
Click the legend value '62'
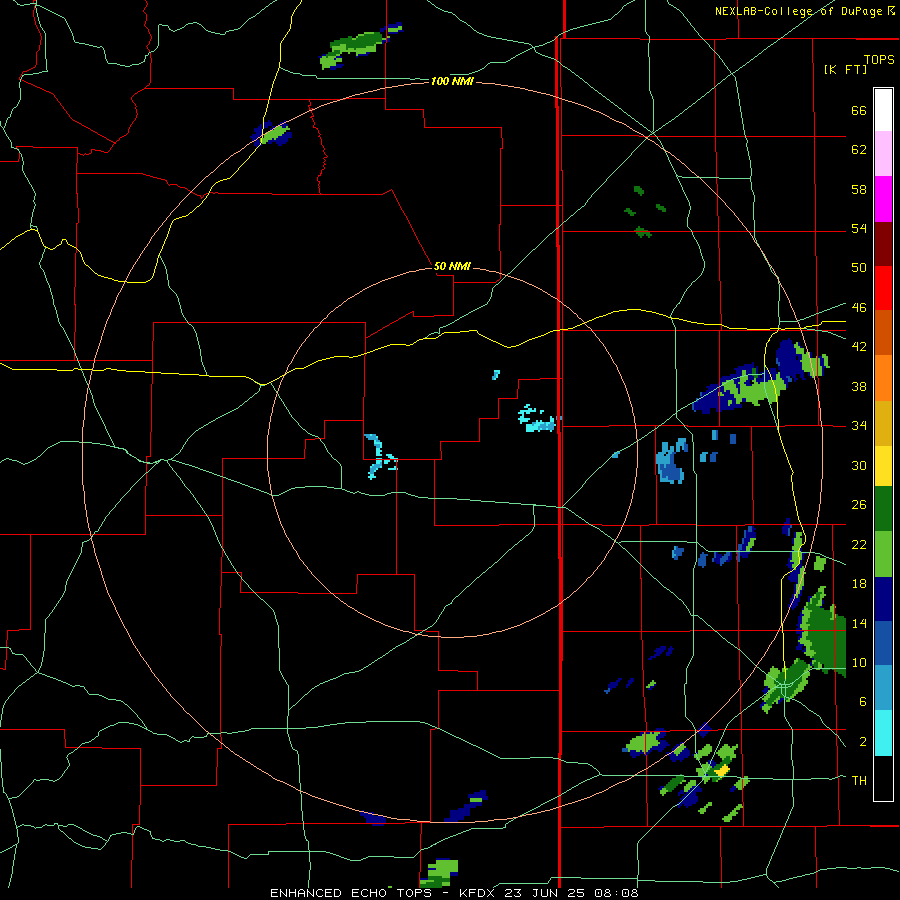coord(859,150)
